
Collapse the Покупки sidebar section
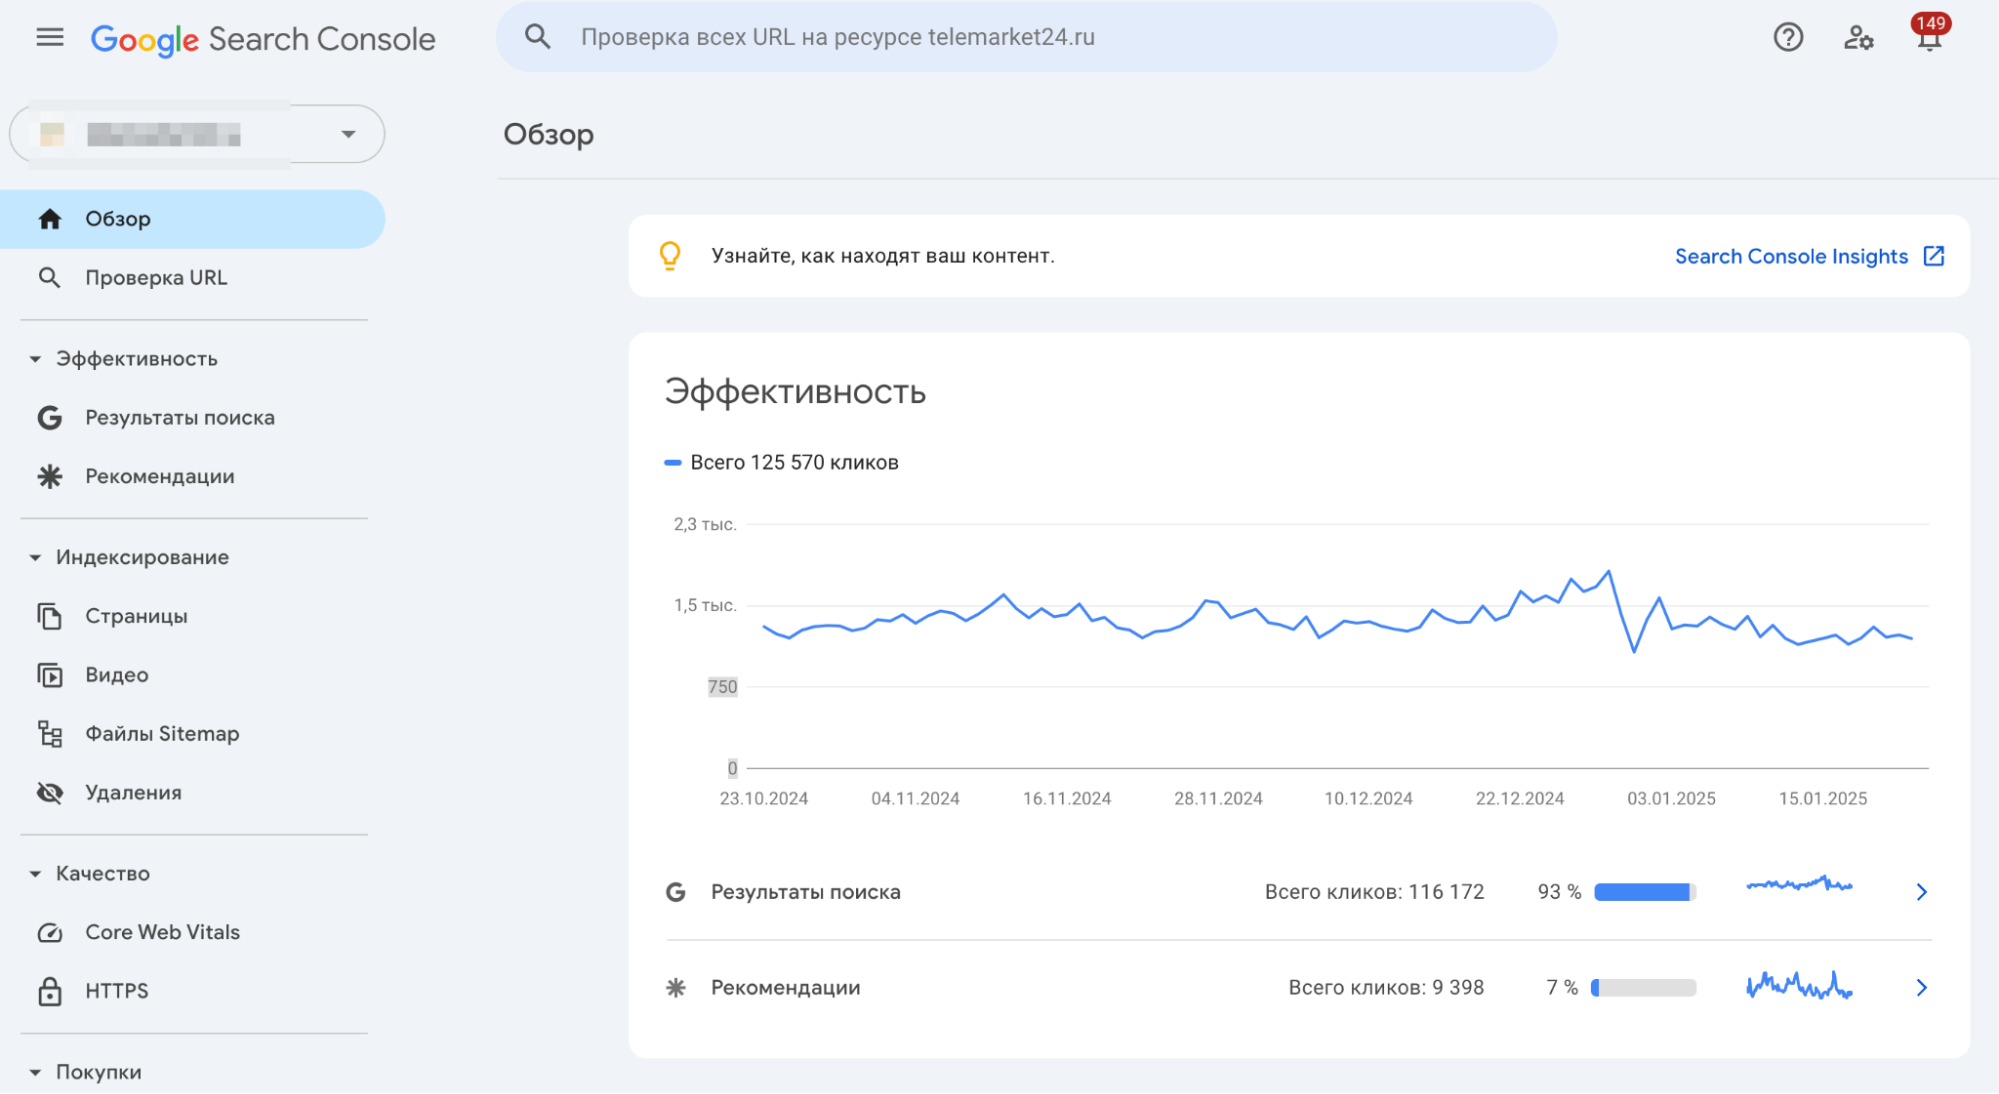click(x=35, y=1073)
